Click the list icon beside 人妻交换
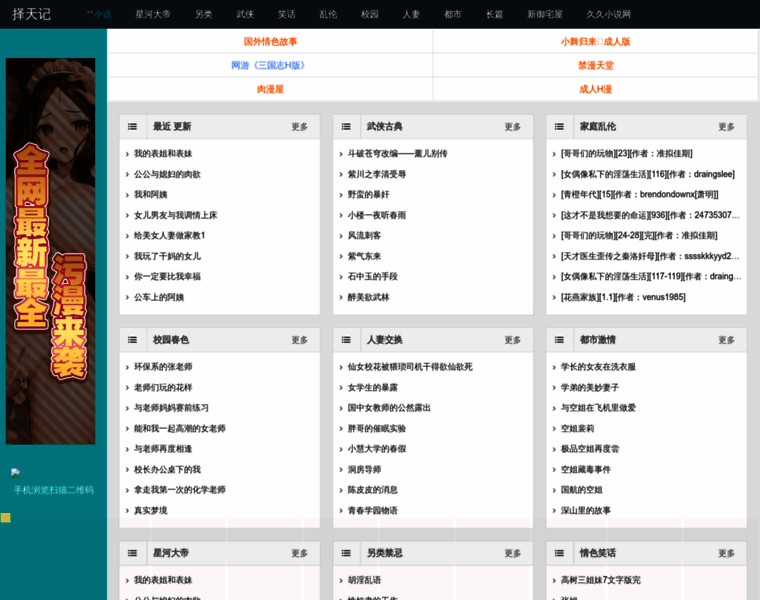760x600 pixels. click(x=346, y=340)
